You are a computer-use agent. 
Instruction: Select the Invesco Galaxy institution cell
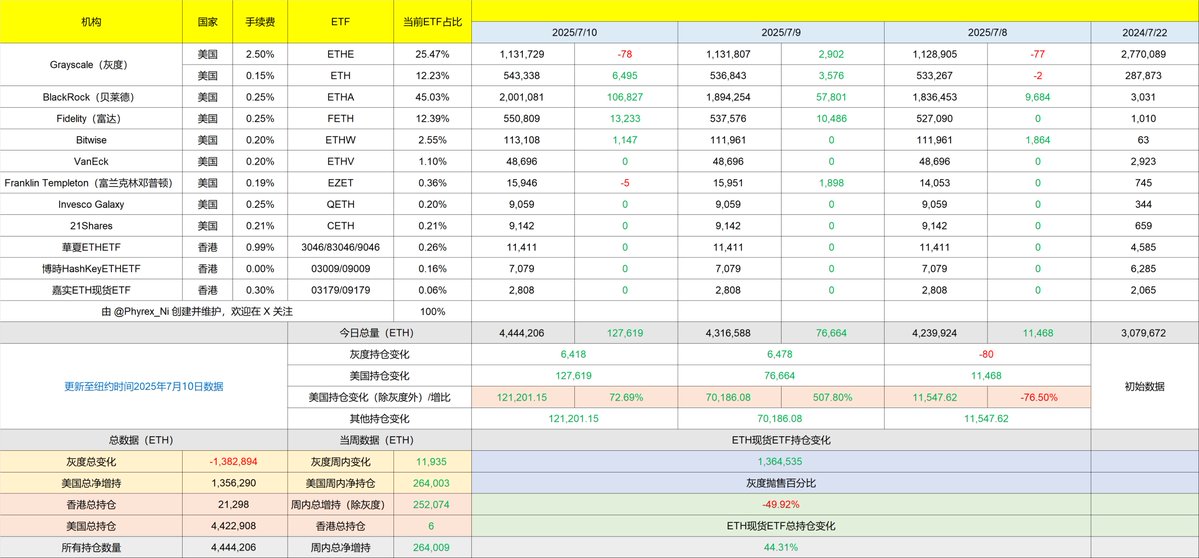(91, 204)
